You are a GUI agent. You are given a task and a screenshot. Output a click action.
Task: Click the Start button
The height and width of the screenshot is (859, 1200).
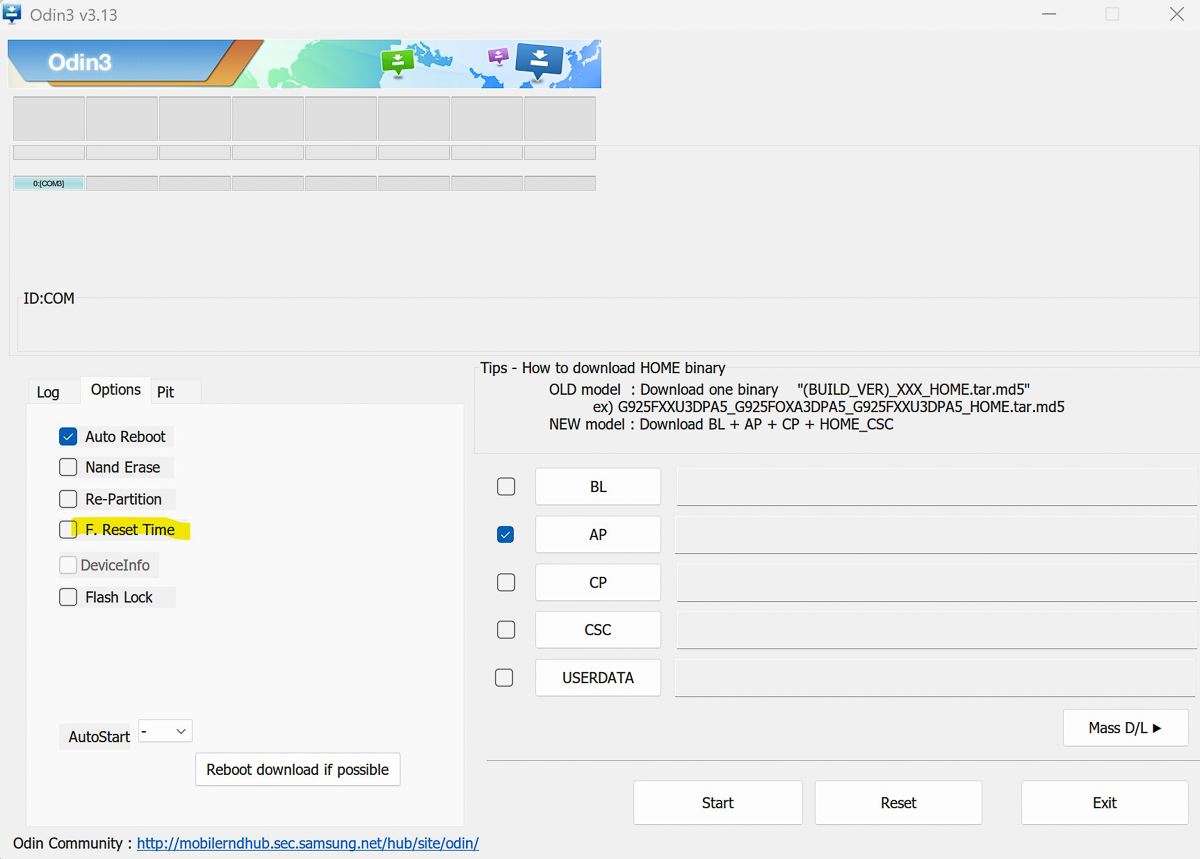click(718, 803)
